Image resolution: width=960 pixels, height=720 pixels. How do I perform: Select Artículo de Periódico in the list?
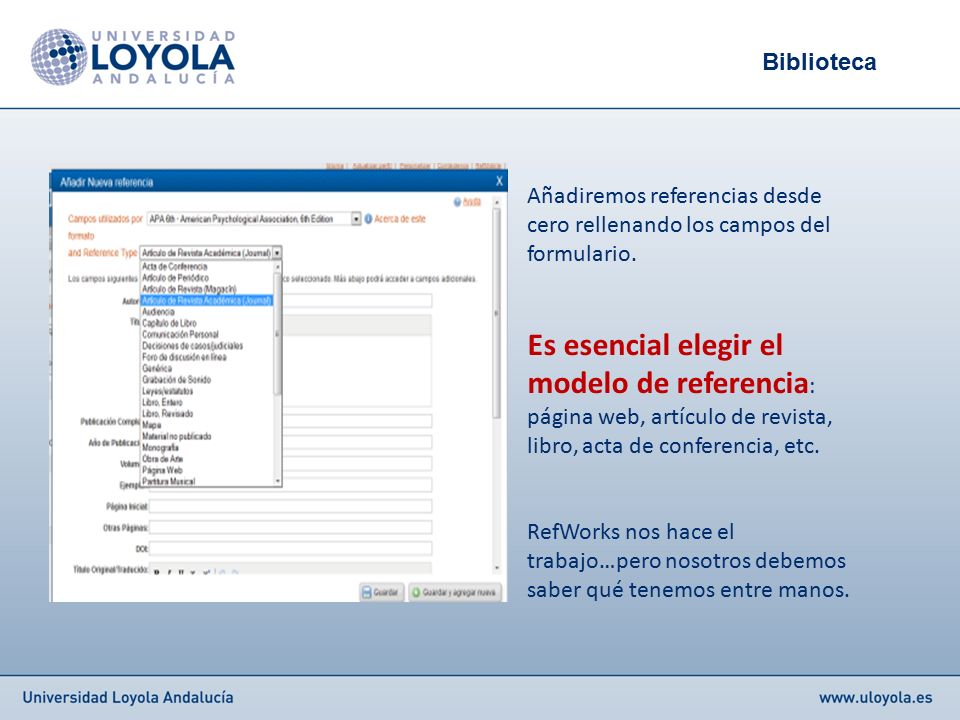pyautogui.click(x=175, y=278)
